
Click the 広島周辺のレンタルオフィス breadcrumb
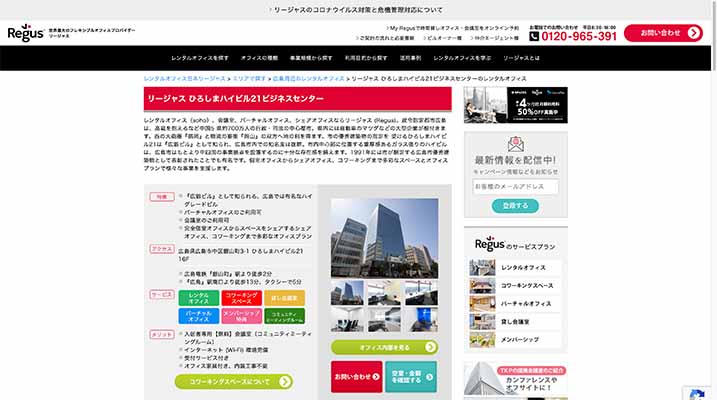pos(309,79)
